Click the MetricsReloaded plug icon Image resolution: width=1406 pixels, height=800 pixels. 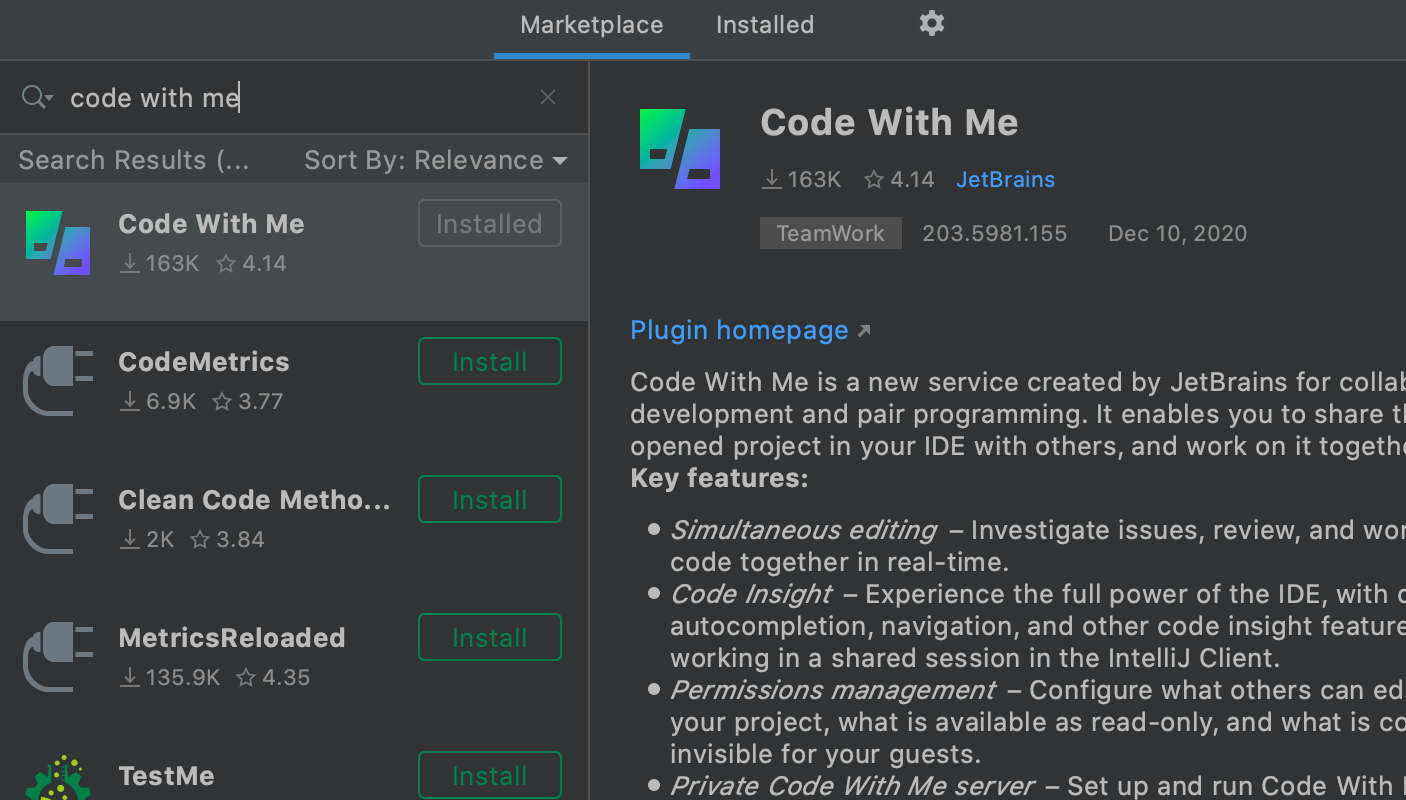click(x=58, y=657)
